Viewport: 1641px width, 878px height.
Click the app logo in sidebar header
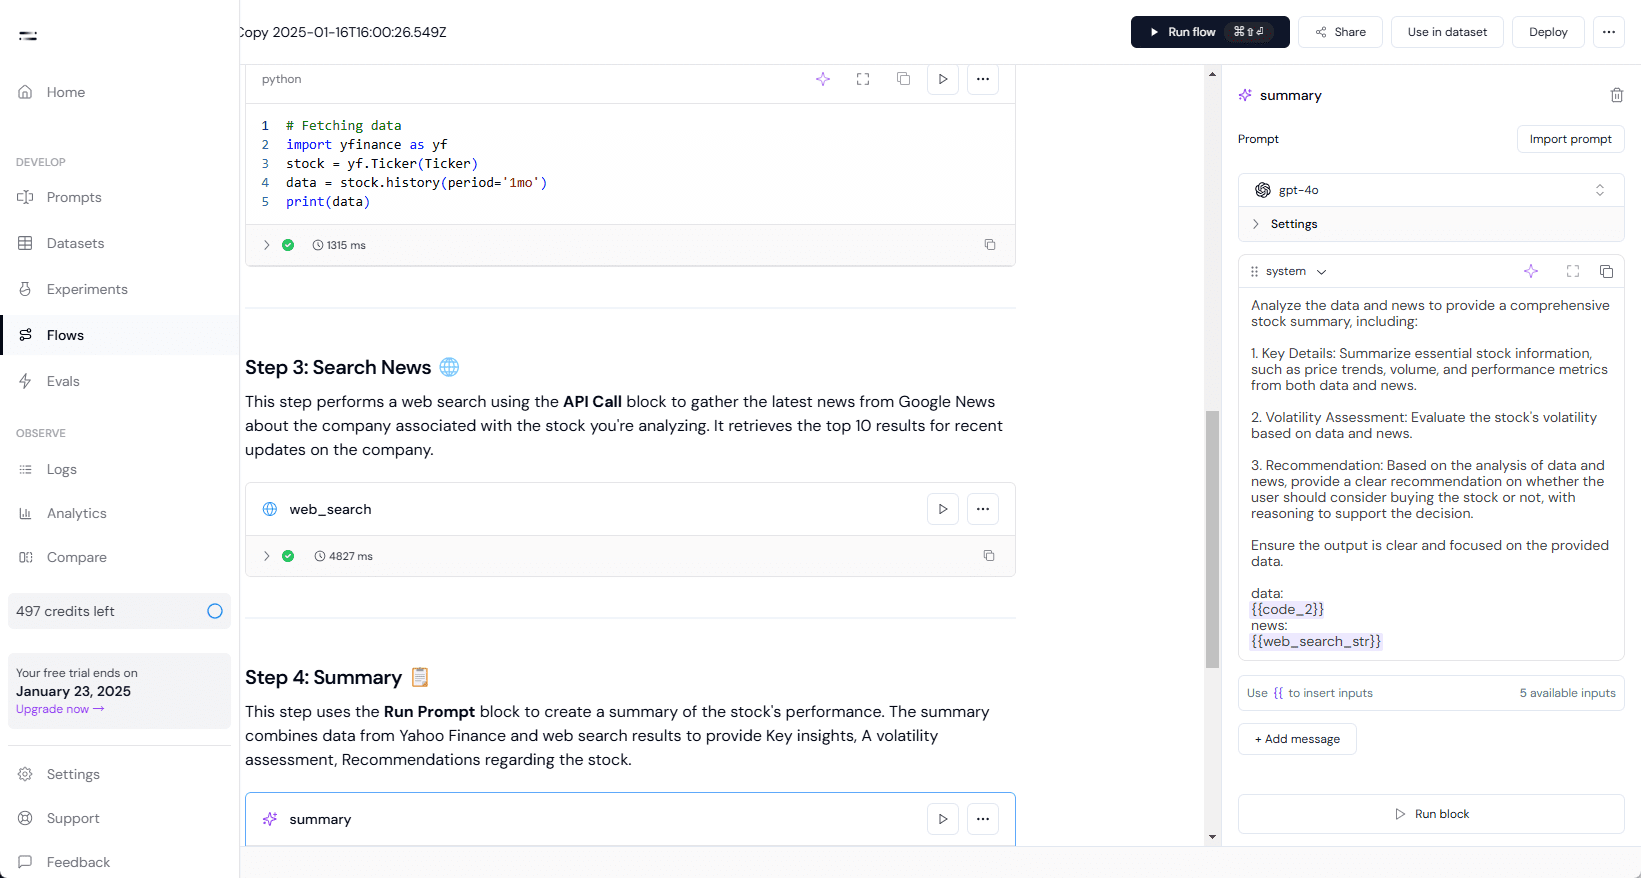pyautogui.click(x=28, y=36)
